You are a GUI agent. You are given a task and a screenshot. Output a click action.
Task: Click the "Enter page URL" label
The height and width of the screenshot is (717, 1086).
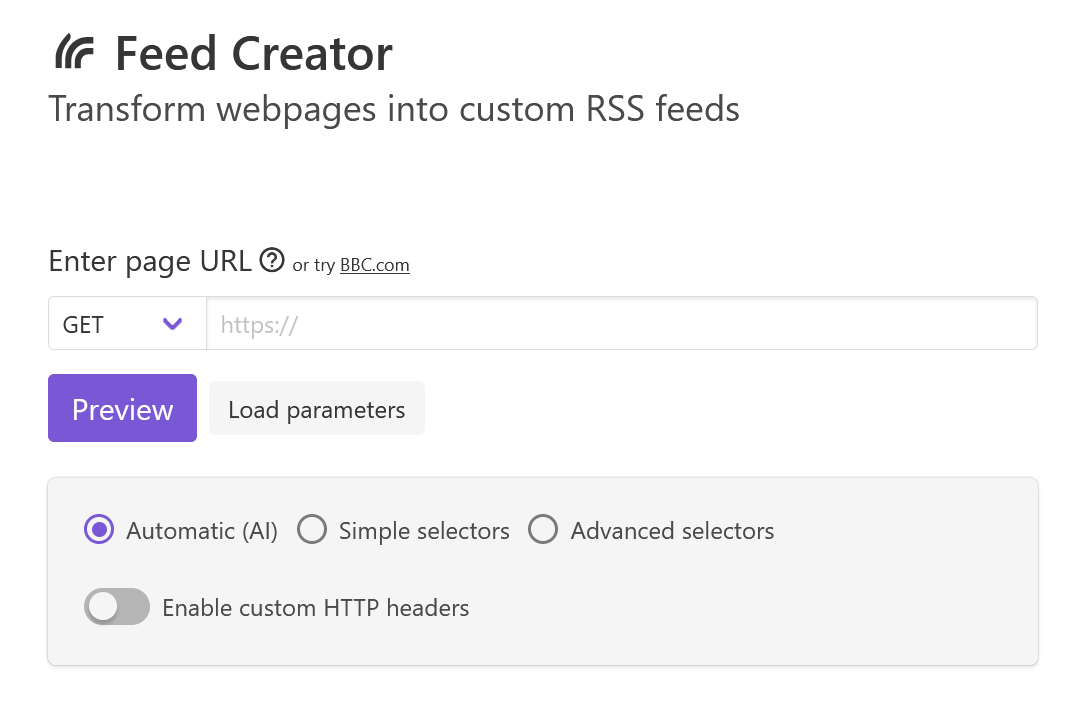tap(150, 262)
